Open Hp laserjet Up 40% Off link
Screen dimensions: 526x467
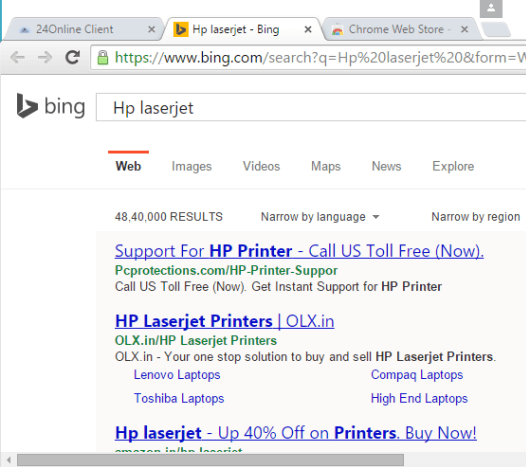click(x=296, y=433)
